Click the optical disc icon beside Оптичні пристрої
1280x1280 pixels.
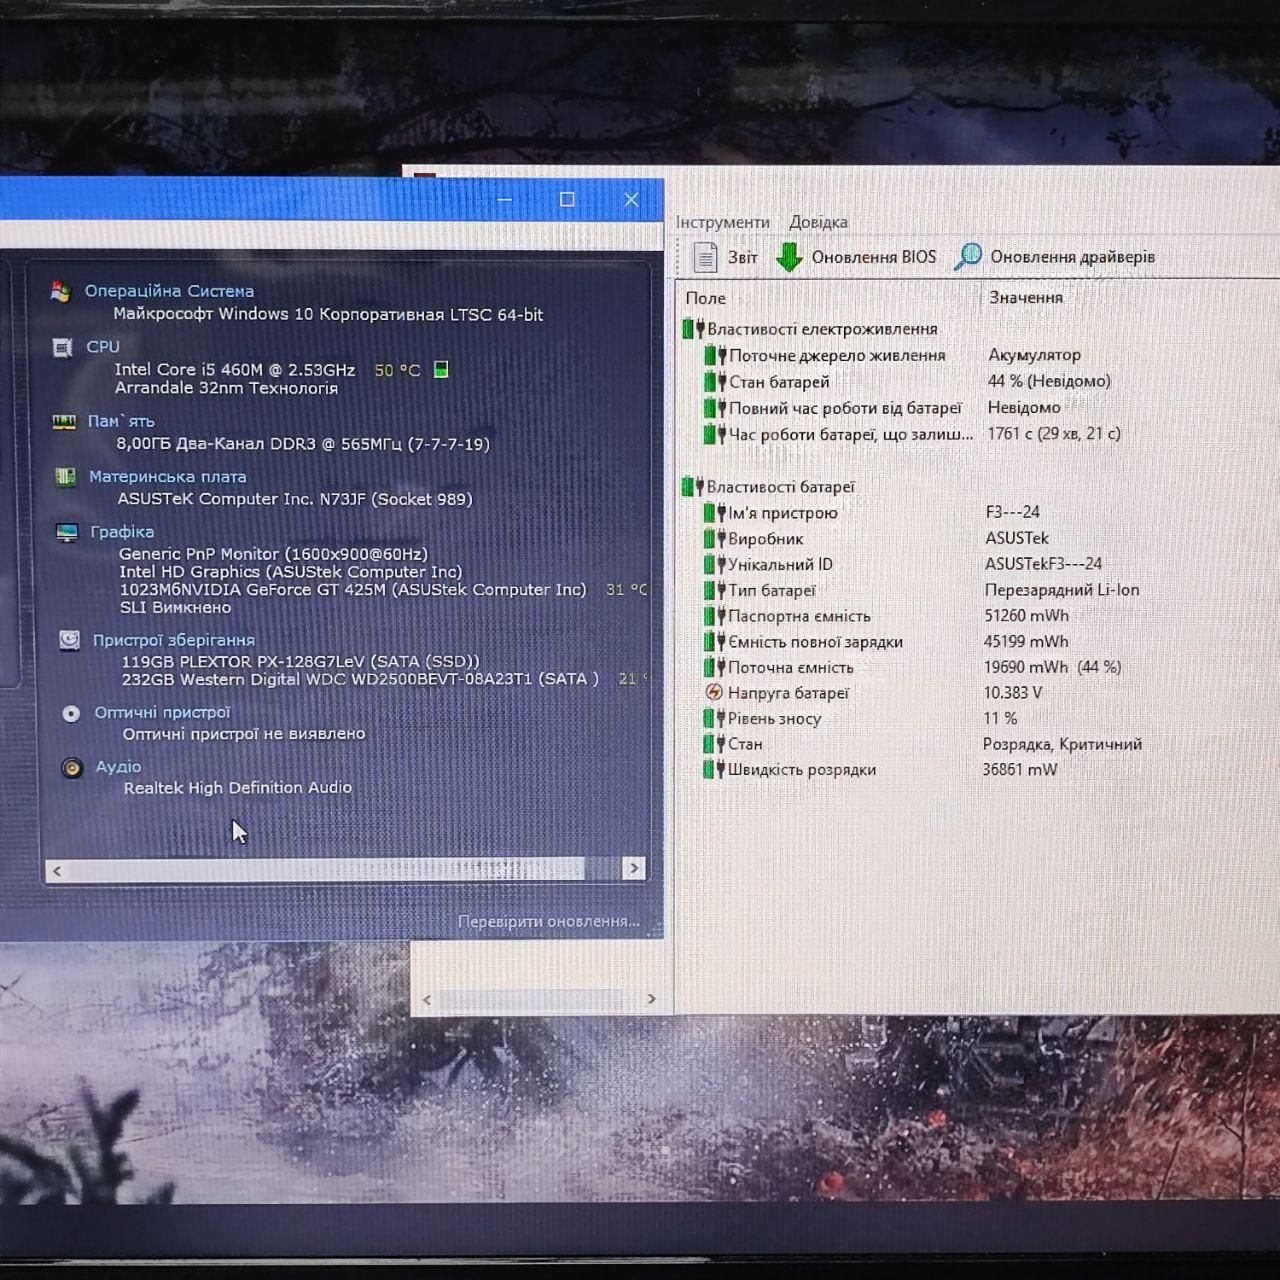[71, 713]
